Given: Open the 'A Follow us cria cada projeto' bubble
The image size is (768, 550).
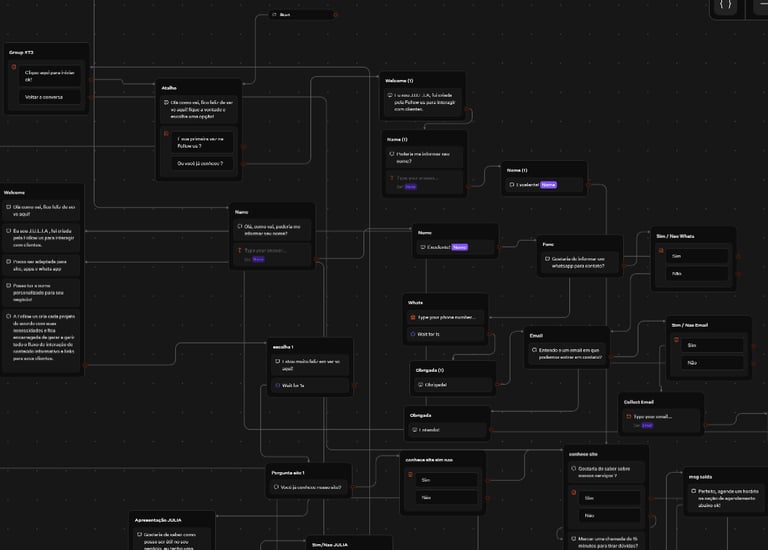Looking at the screenshot, I should click(41, 337).
